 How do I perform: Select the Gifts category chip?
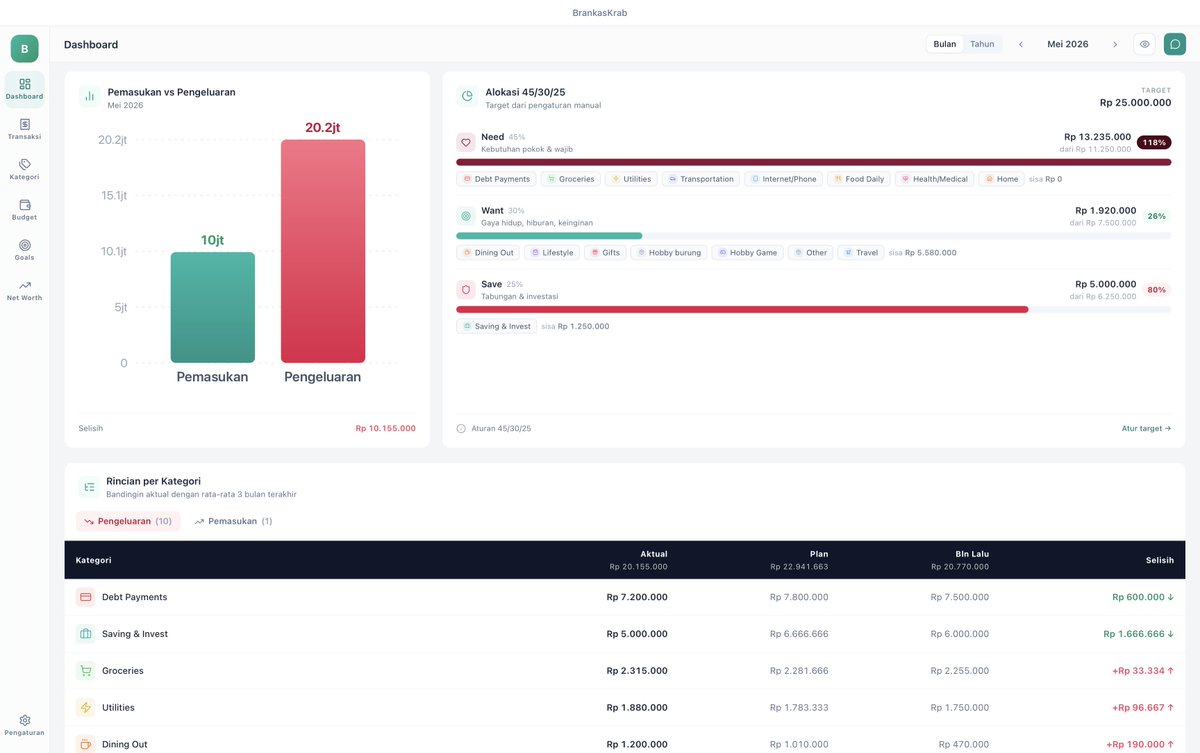click(605, 253)
